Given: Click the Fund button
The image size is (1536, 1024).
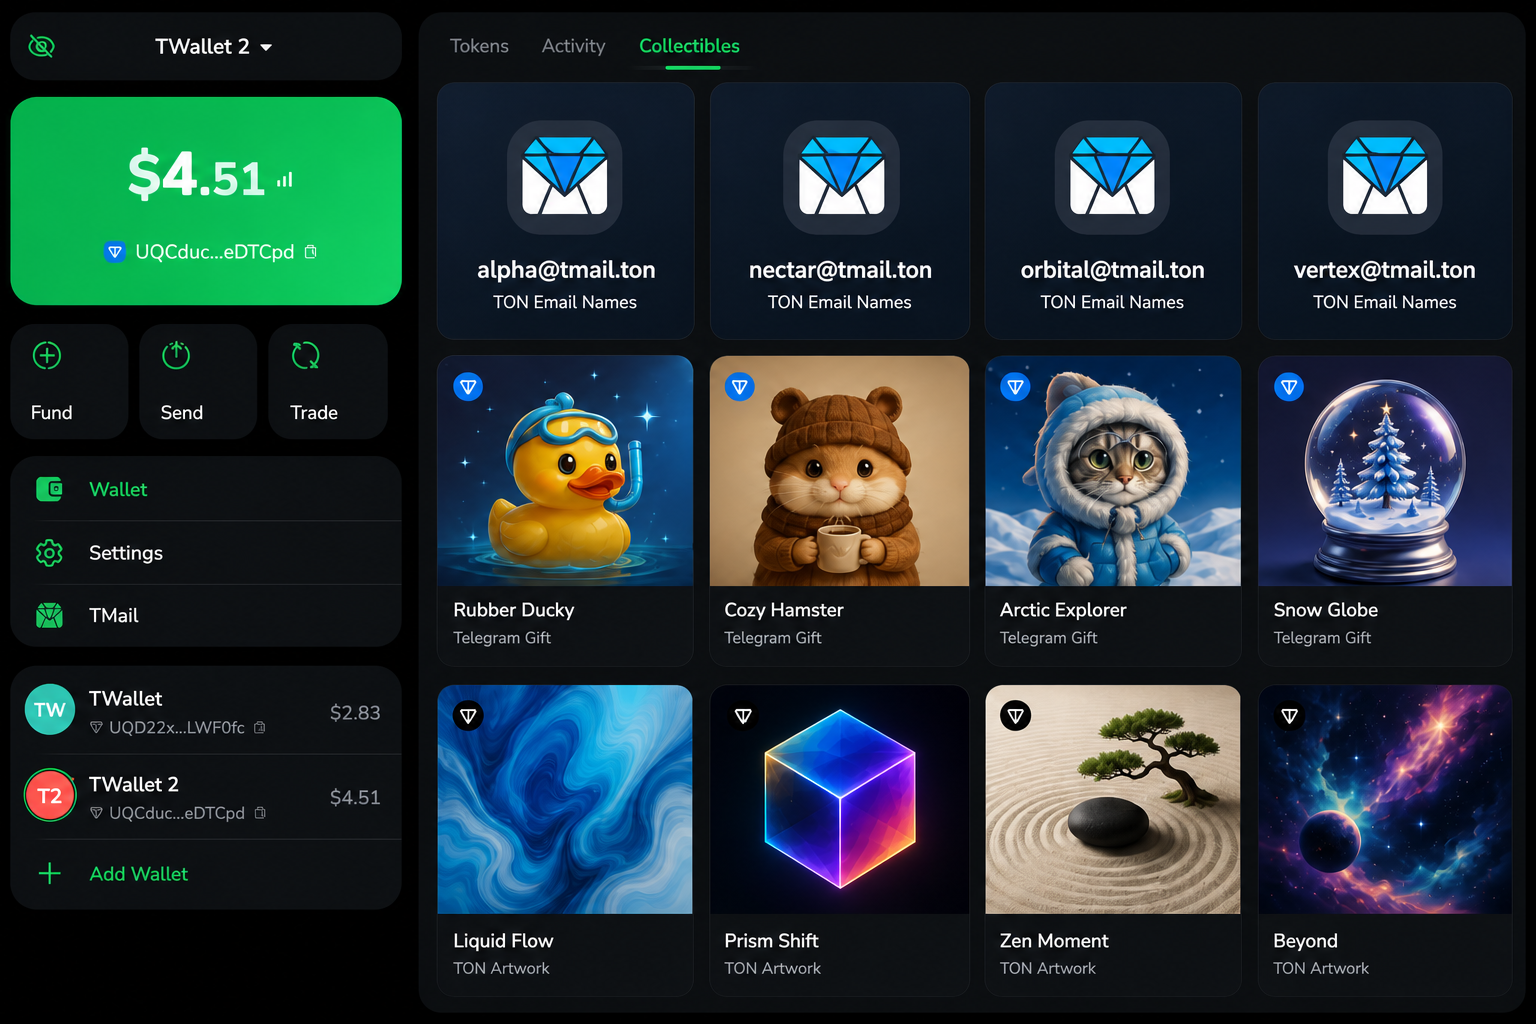Looking at the screenshot, I should (x=69, y=381).
